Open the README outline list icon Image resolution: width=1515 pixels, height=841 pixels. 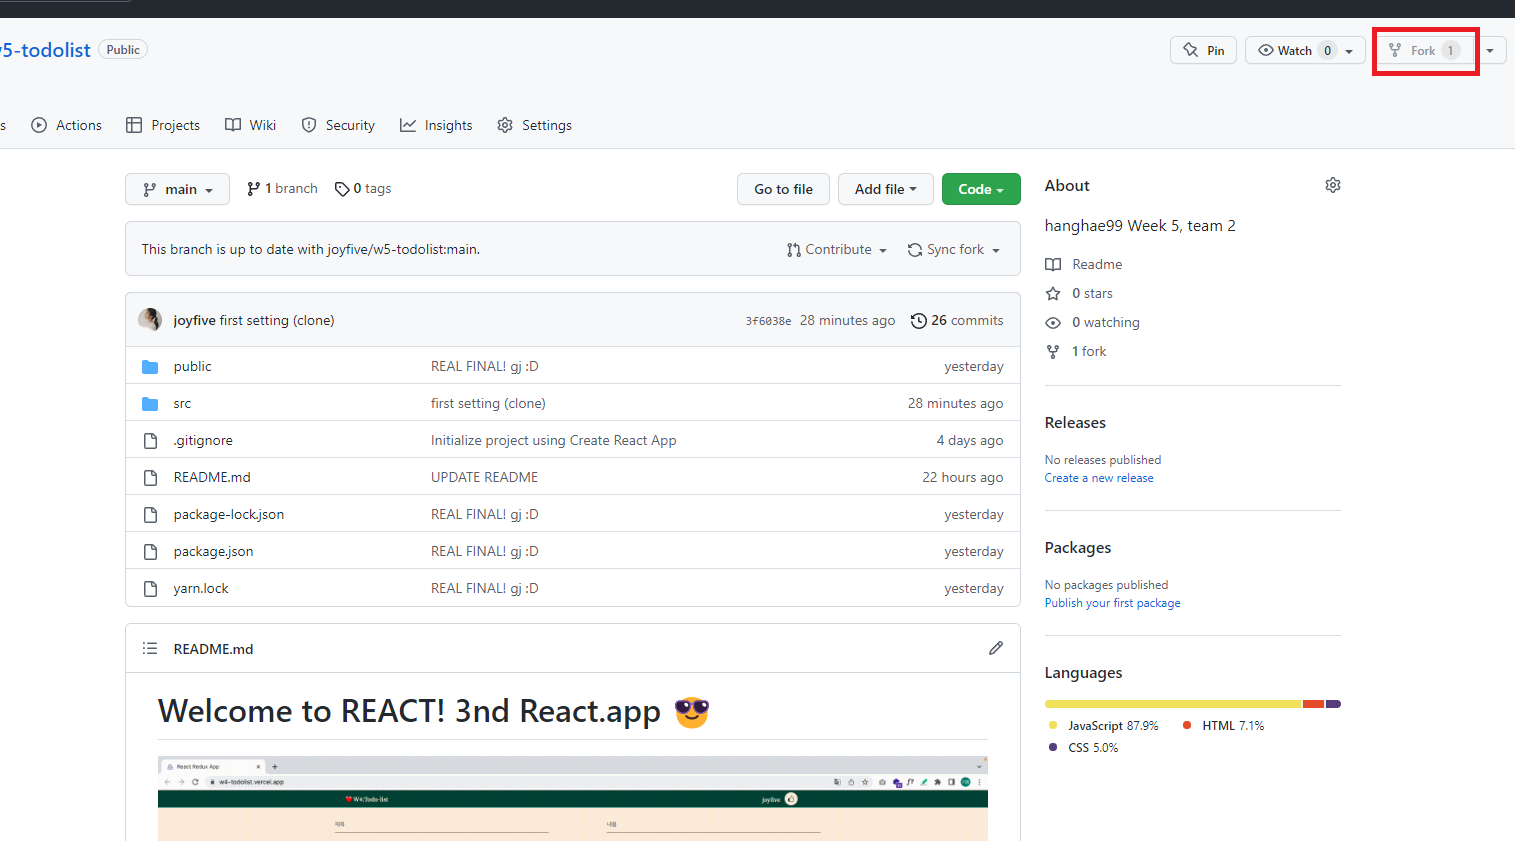(150, 648)
